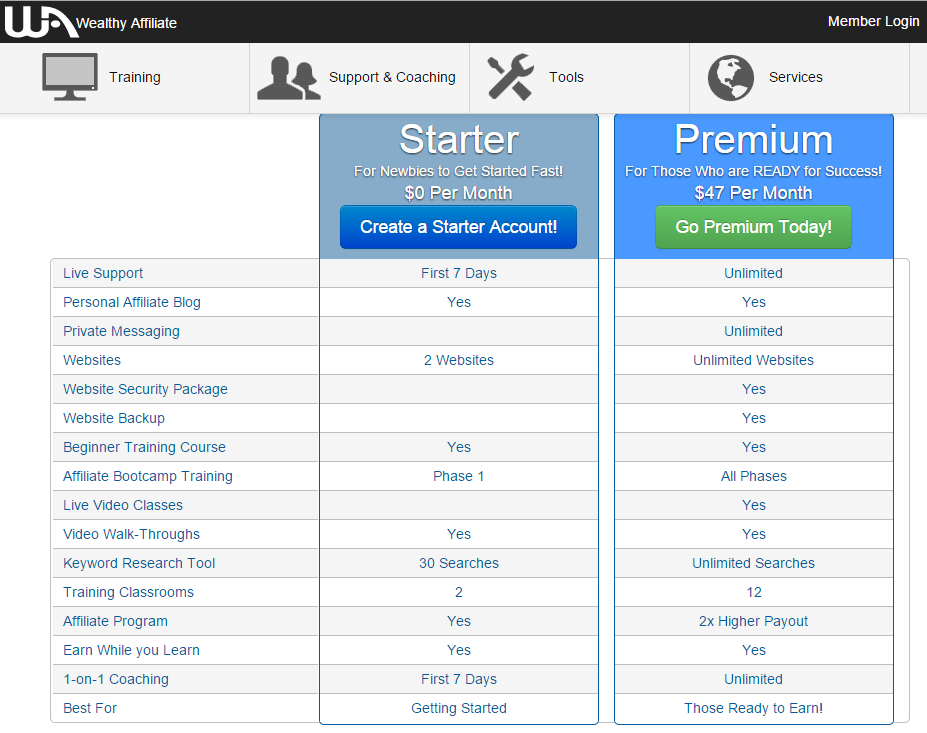Click the Earn While you Learn label
Image resolution: width=927 pixels, height=733 pixels.
(131, 650)
